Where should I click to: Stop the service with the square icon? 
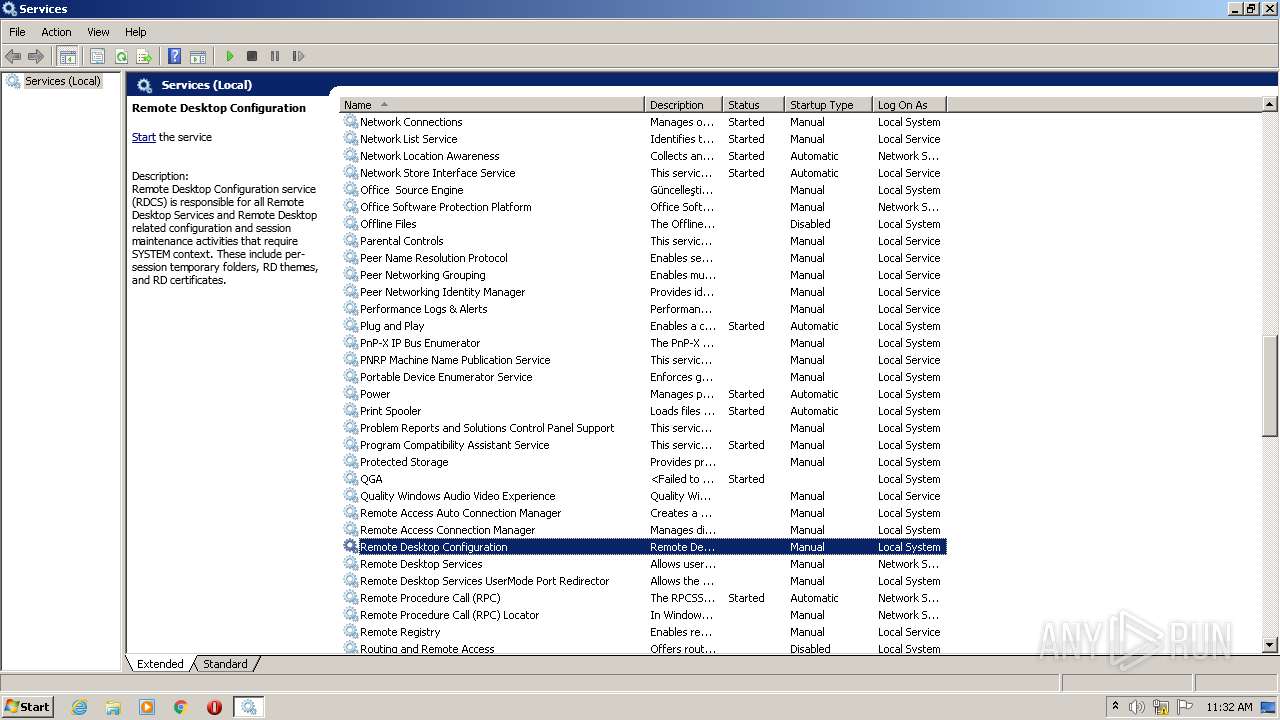(252, 56)
